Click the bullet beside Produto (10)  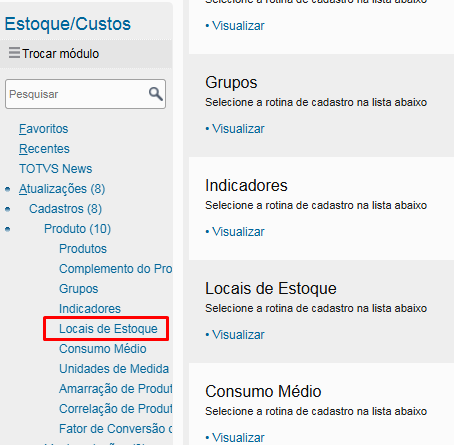pyautogui.click(x=8, y=229)
